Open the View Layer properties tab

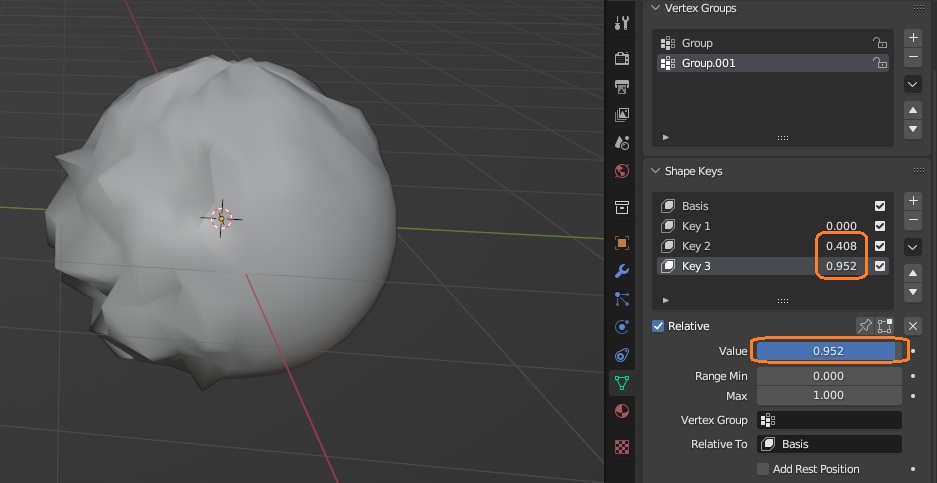(621, 115)
